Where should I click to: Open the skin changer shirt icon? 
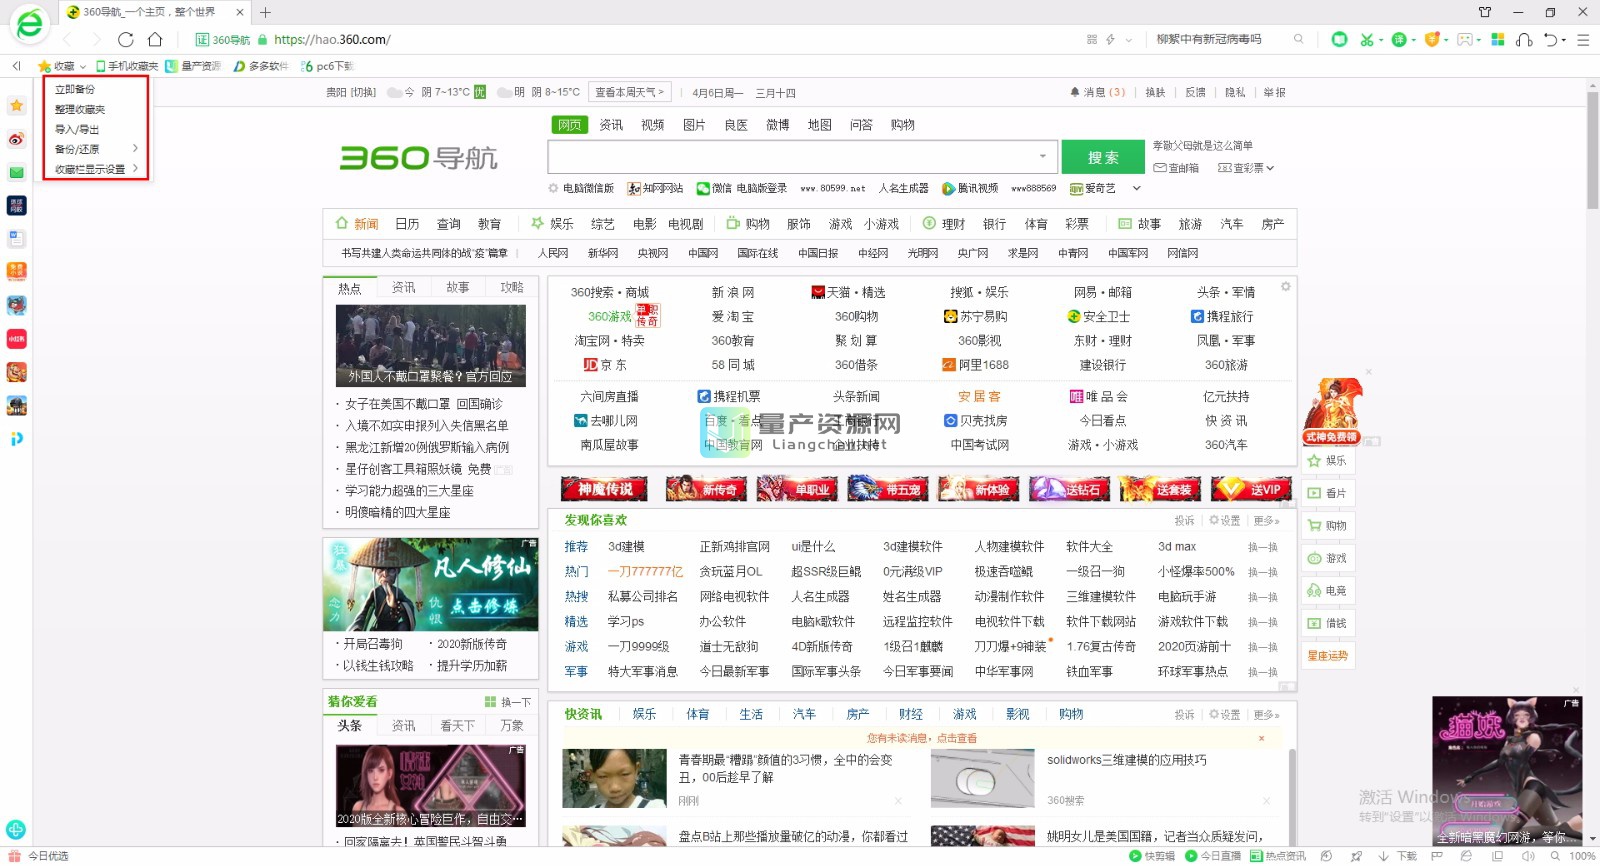tap(1485, 12)
